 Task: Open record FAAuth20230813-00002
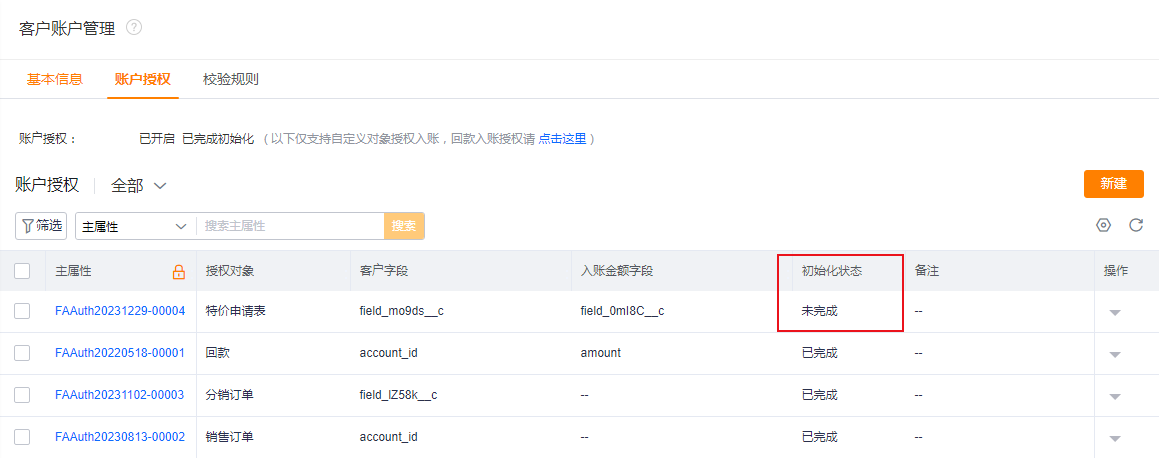(x=120, y=437)
